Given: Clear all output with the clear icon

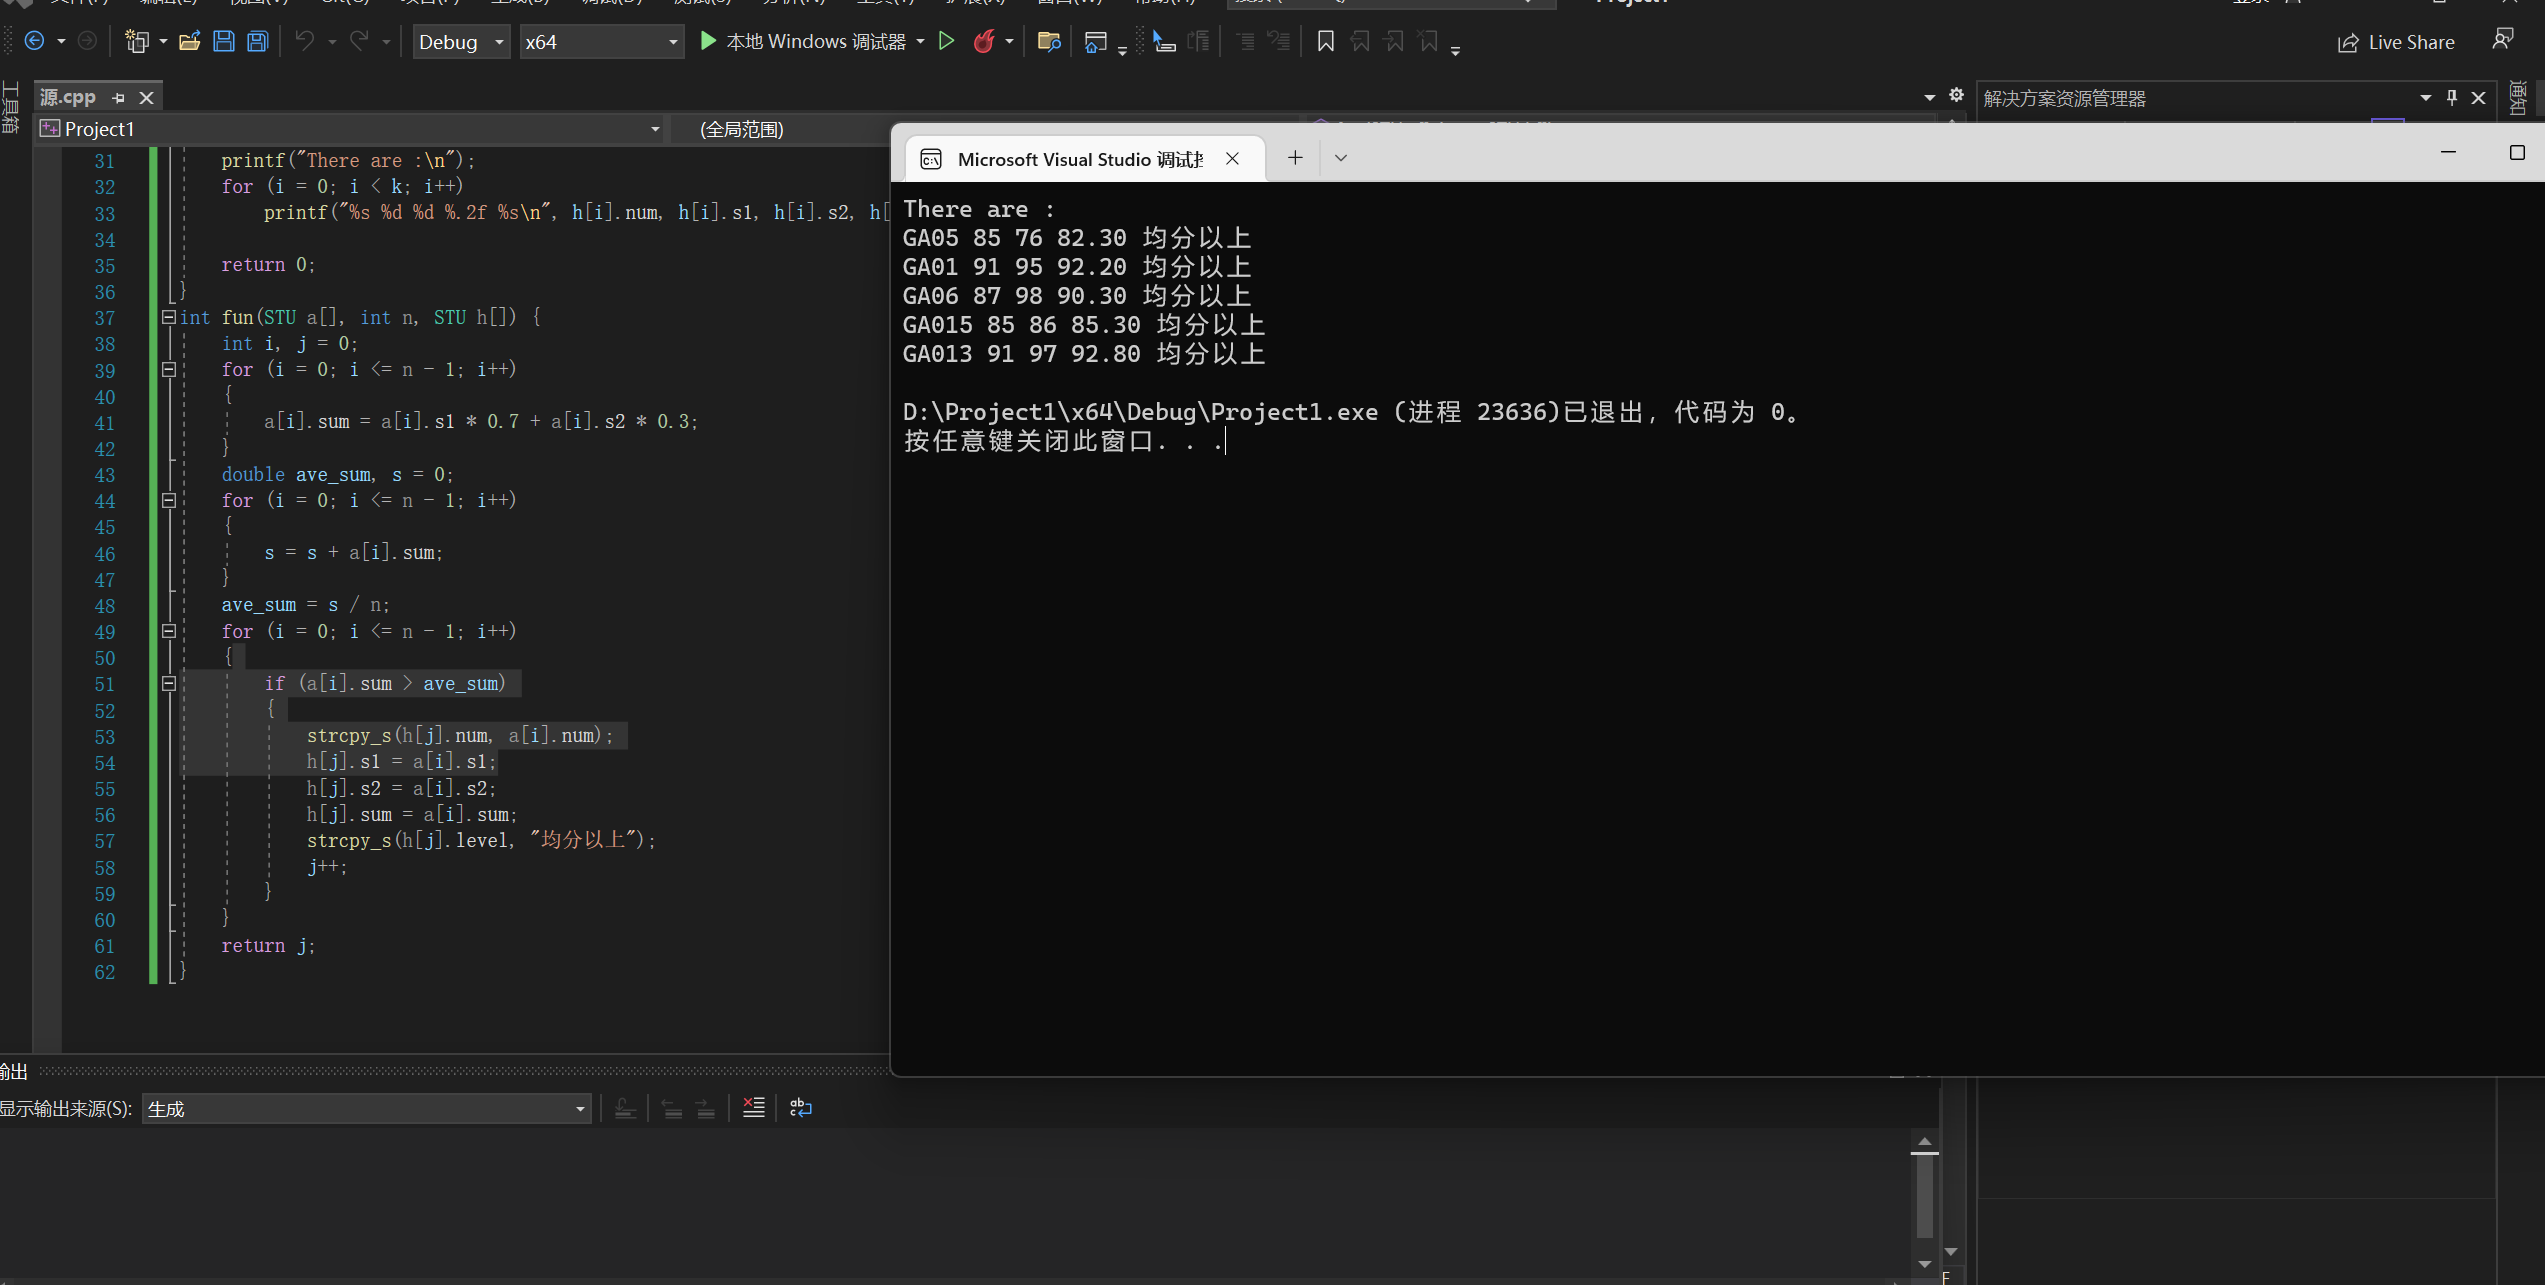Looking at the screenshot, I should (753, 1108).
